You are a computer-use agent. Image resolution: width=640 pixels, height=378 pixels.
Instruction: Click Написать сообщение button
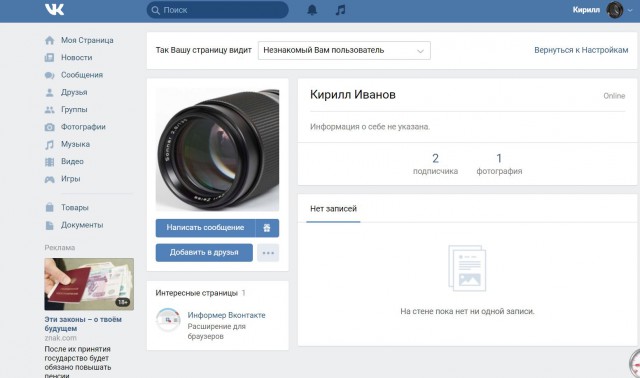[x=205, y=228]
